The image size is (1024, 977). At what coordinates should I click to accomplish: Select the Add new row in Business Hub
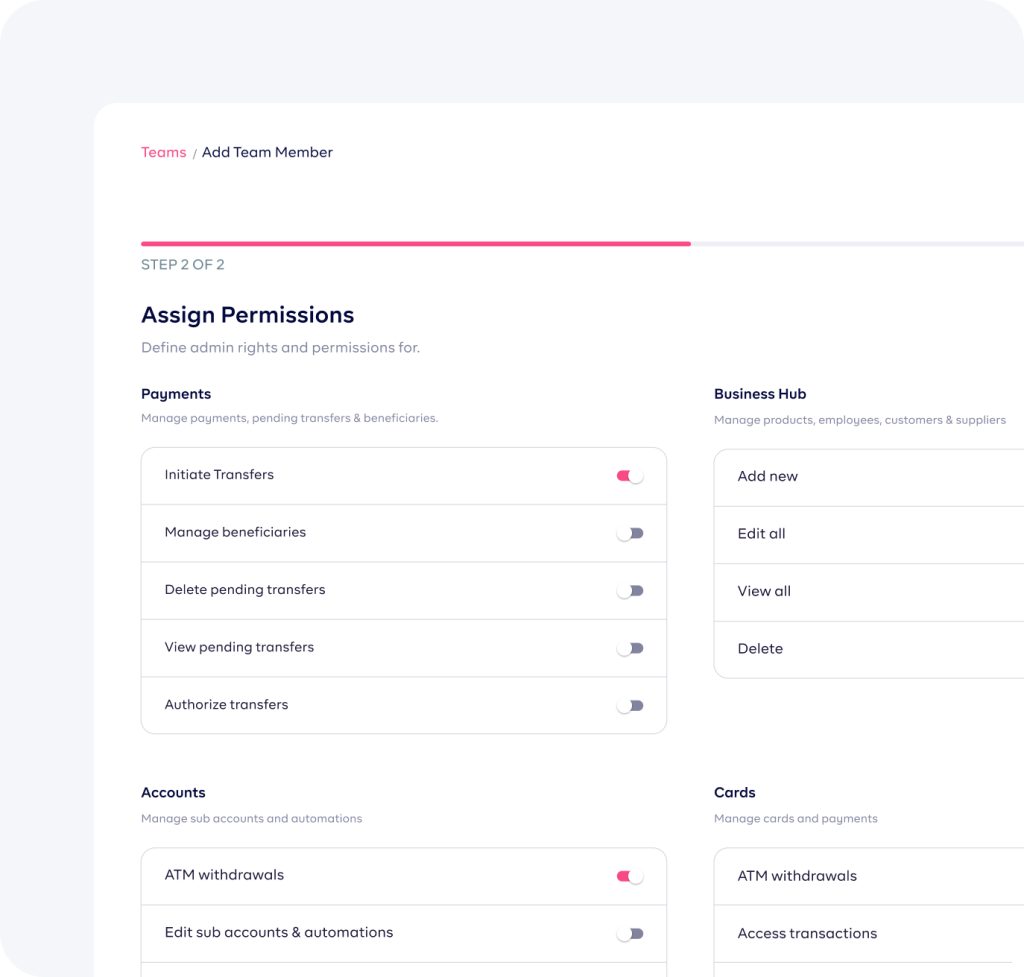[869, 477]
